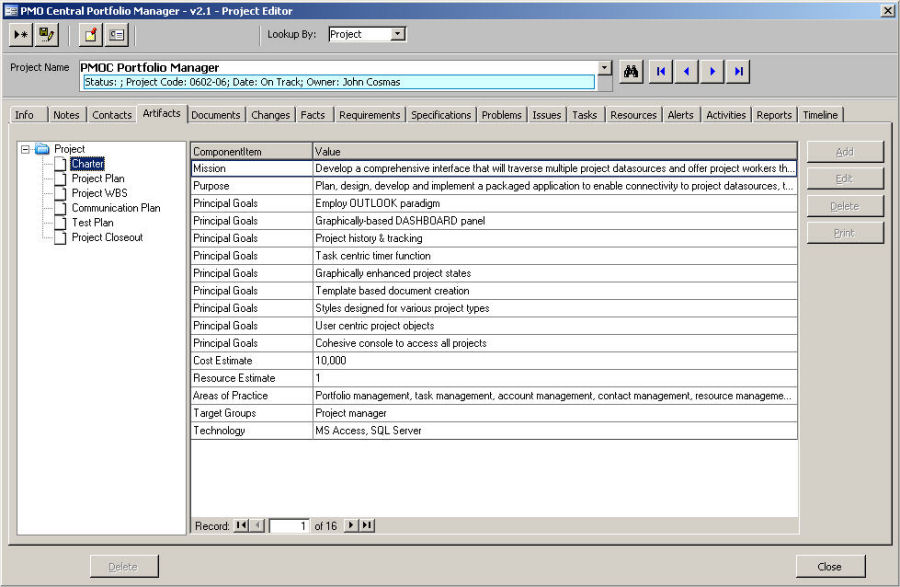Click the Cost Estimate value 10,000

pyautogui.click(x=555, y=360)
